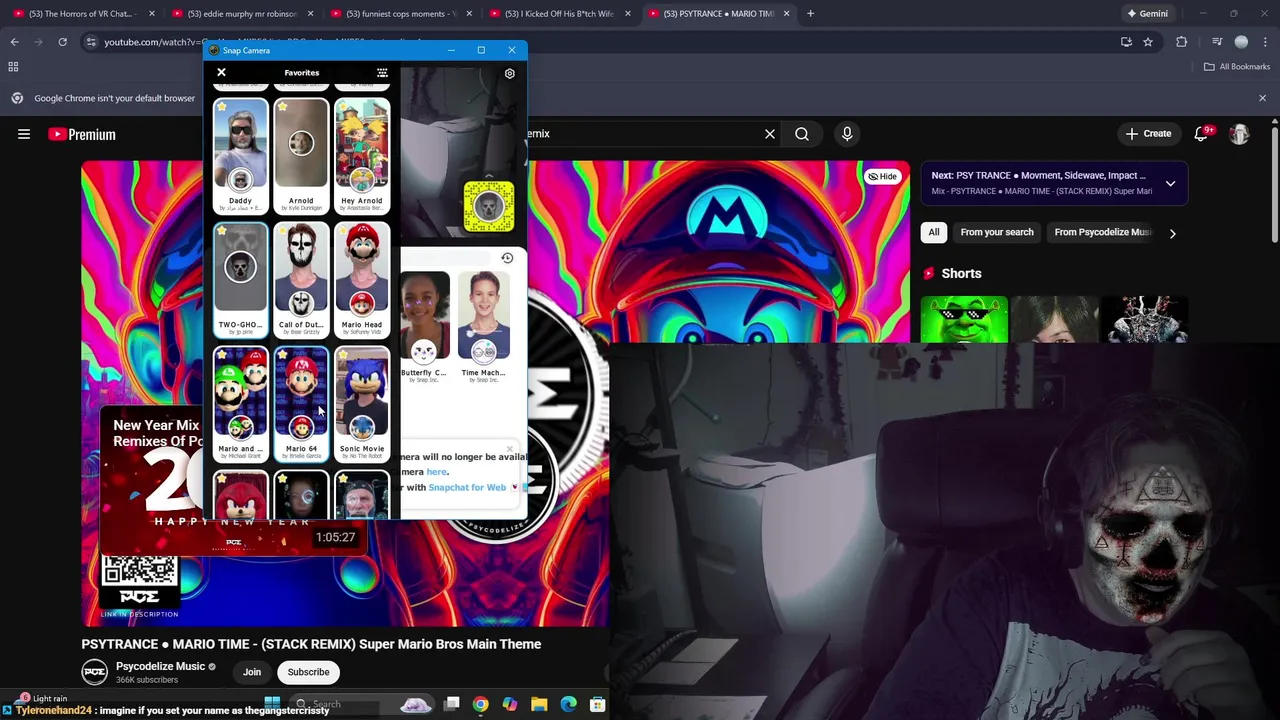This screenshot has width=1280, height=720.
Task: Open Microsoft Edge from the taskbar
Action: coord(568,704)
